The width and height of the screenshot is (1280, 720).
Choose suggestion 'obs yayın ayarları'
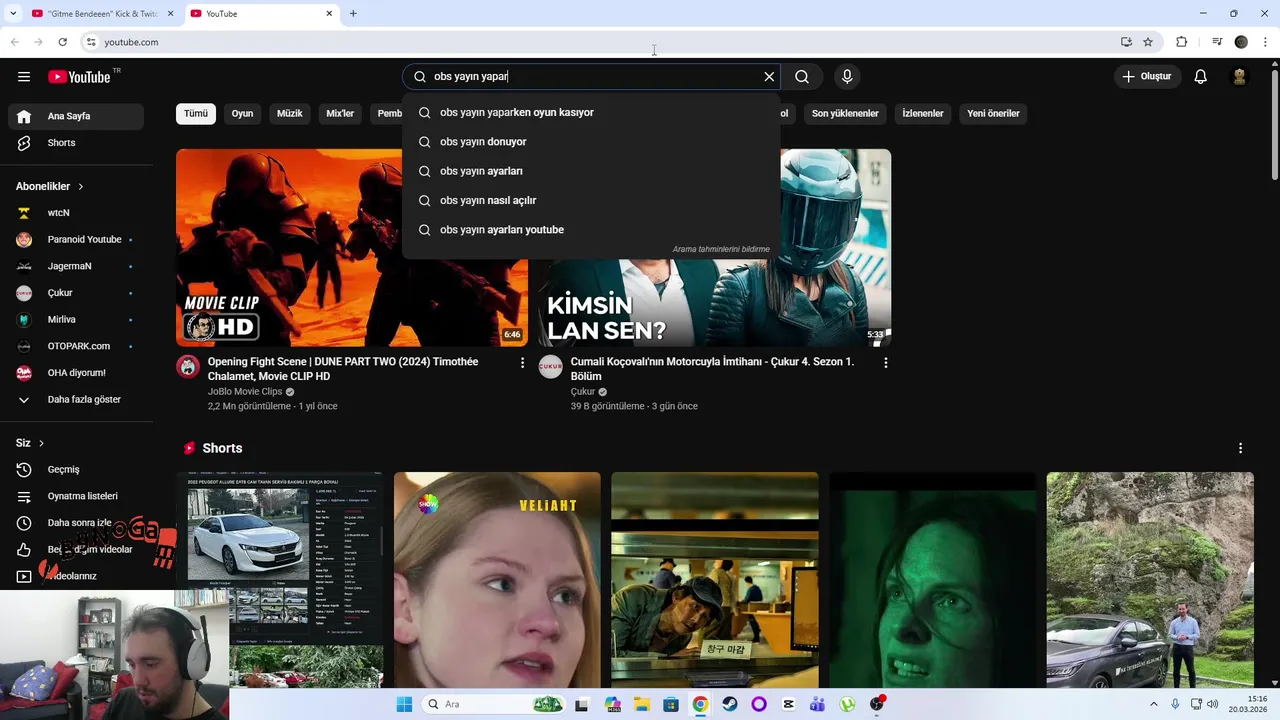click(x=591, y=171)
